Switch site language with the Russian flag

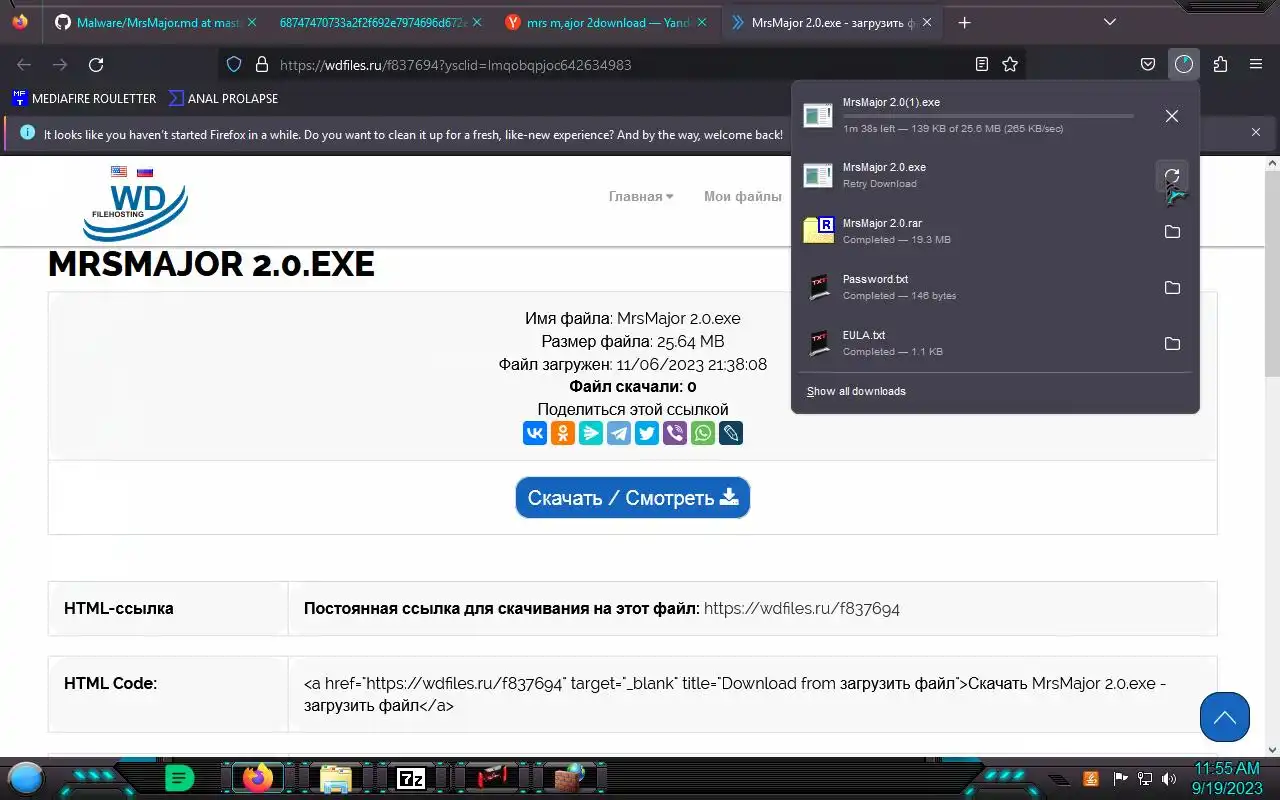pyautogui.click(x=145, y=172)
